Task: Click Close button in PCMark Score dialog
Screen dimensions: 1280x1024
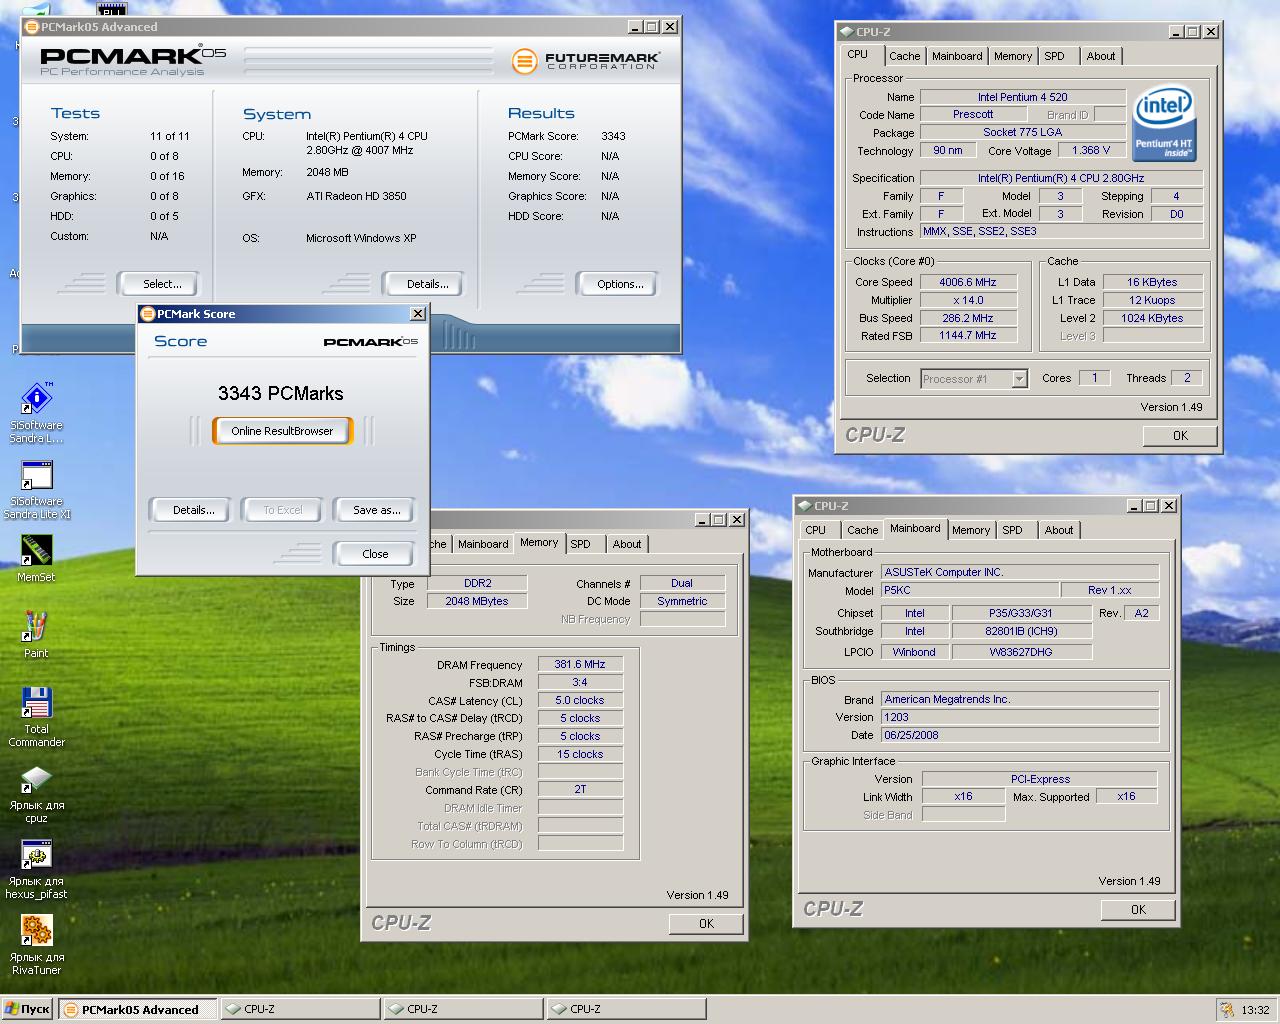Action: pyautogui.click(x=375, y=554)
